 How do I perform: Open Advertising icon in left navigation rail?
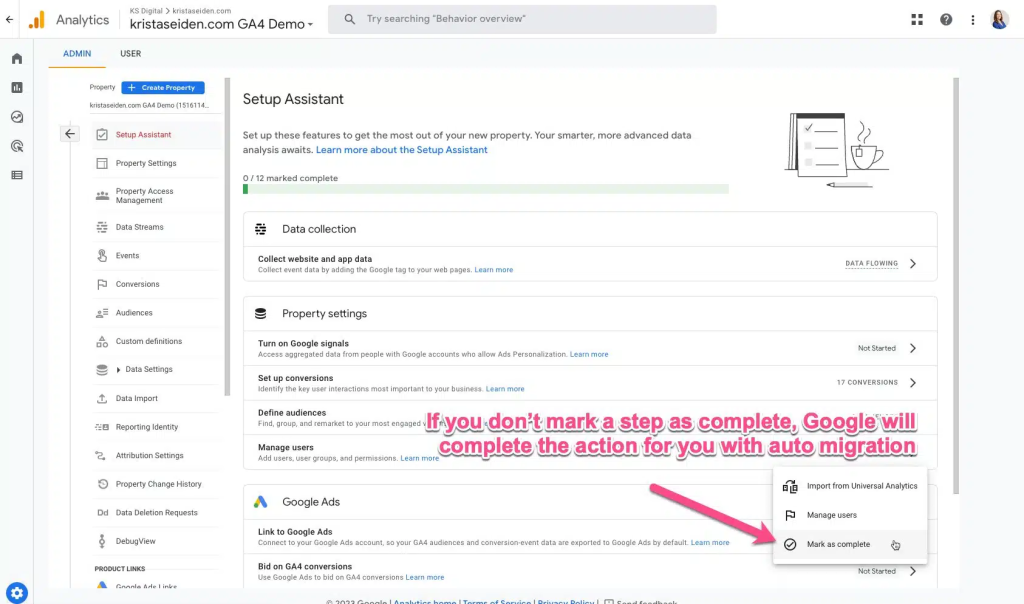coord(17,146)
